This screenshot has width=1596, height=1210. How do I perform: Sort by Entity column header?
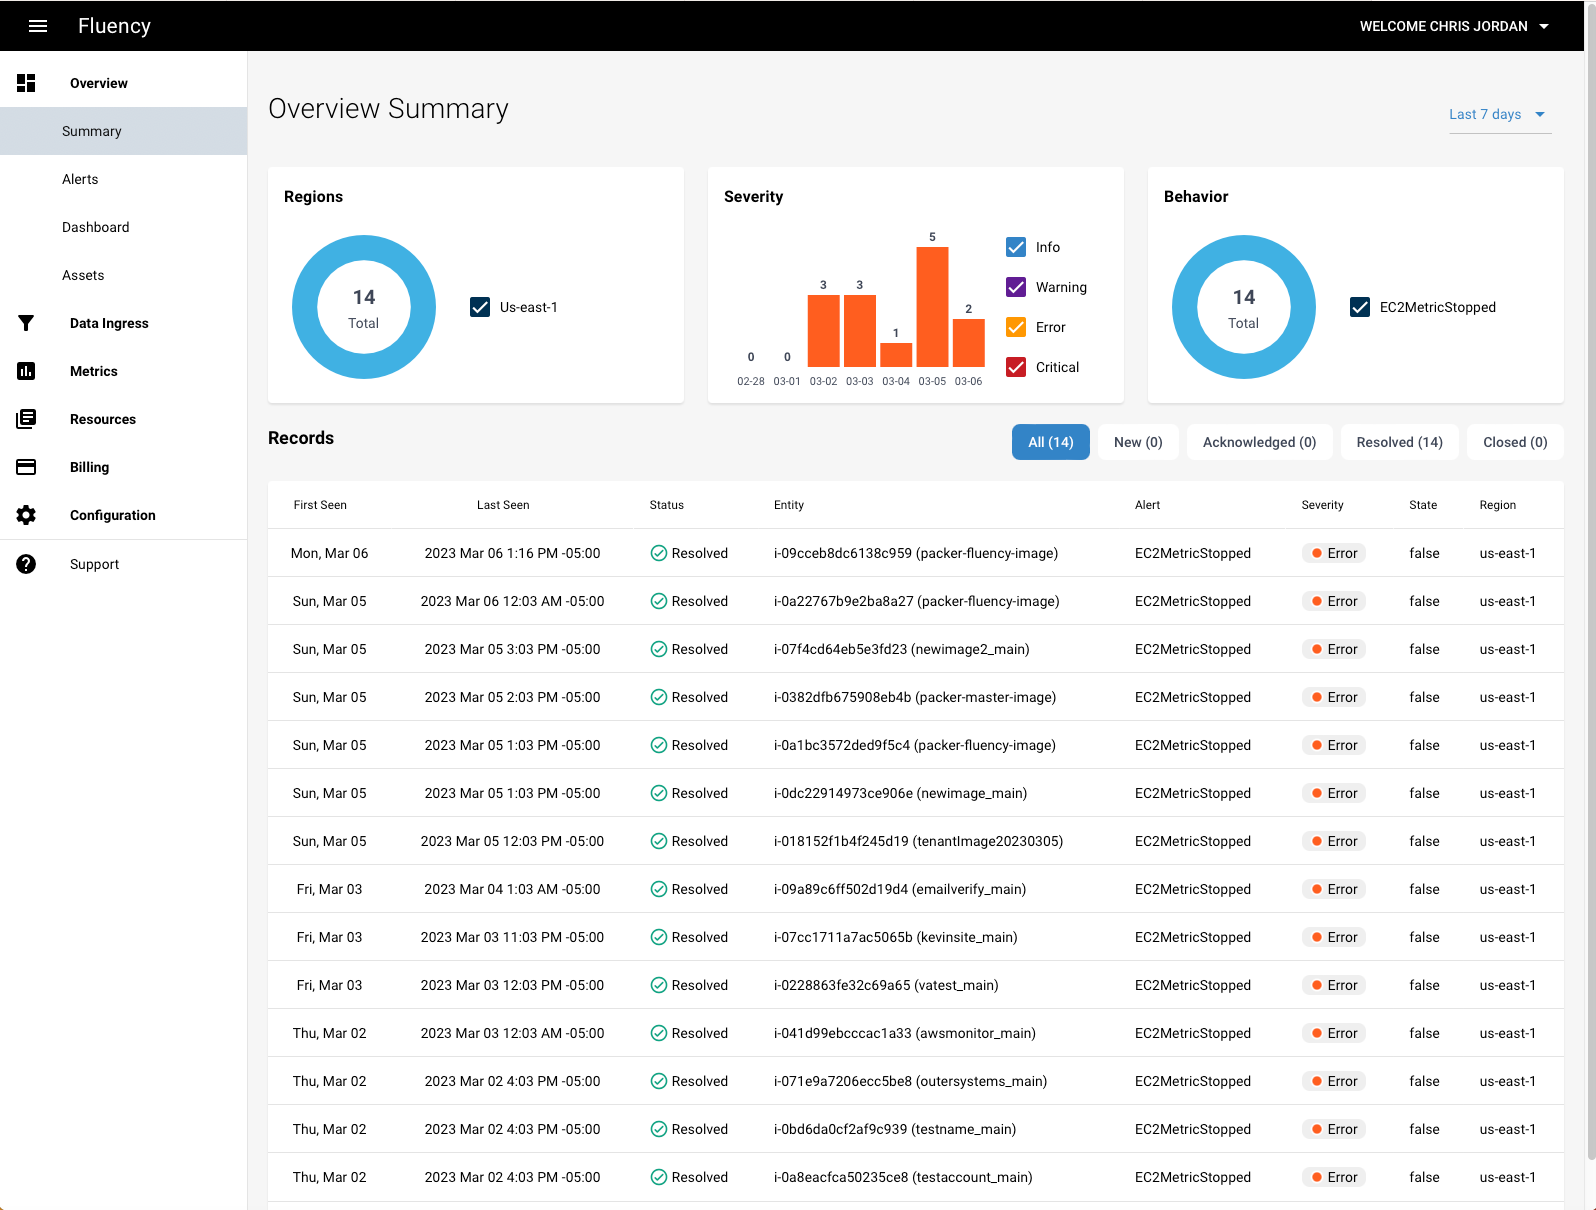click(x=789, y=505)
